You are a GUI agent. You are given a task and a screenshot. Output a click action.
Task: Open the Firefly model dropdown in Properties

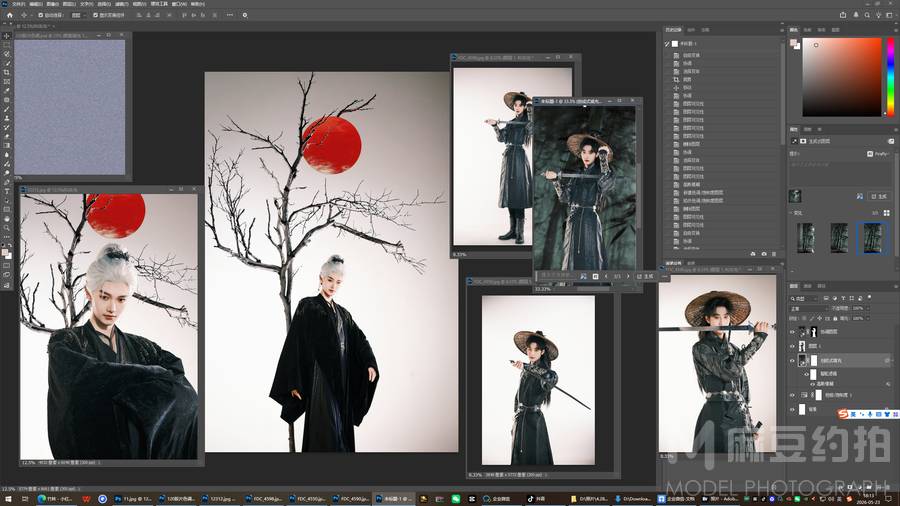tap(878, 154)
